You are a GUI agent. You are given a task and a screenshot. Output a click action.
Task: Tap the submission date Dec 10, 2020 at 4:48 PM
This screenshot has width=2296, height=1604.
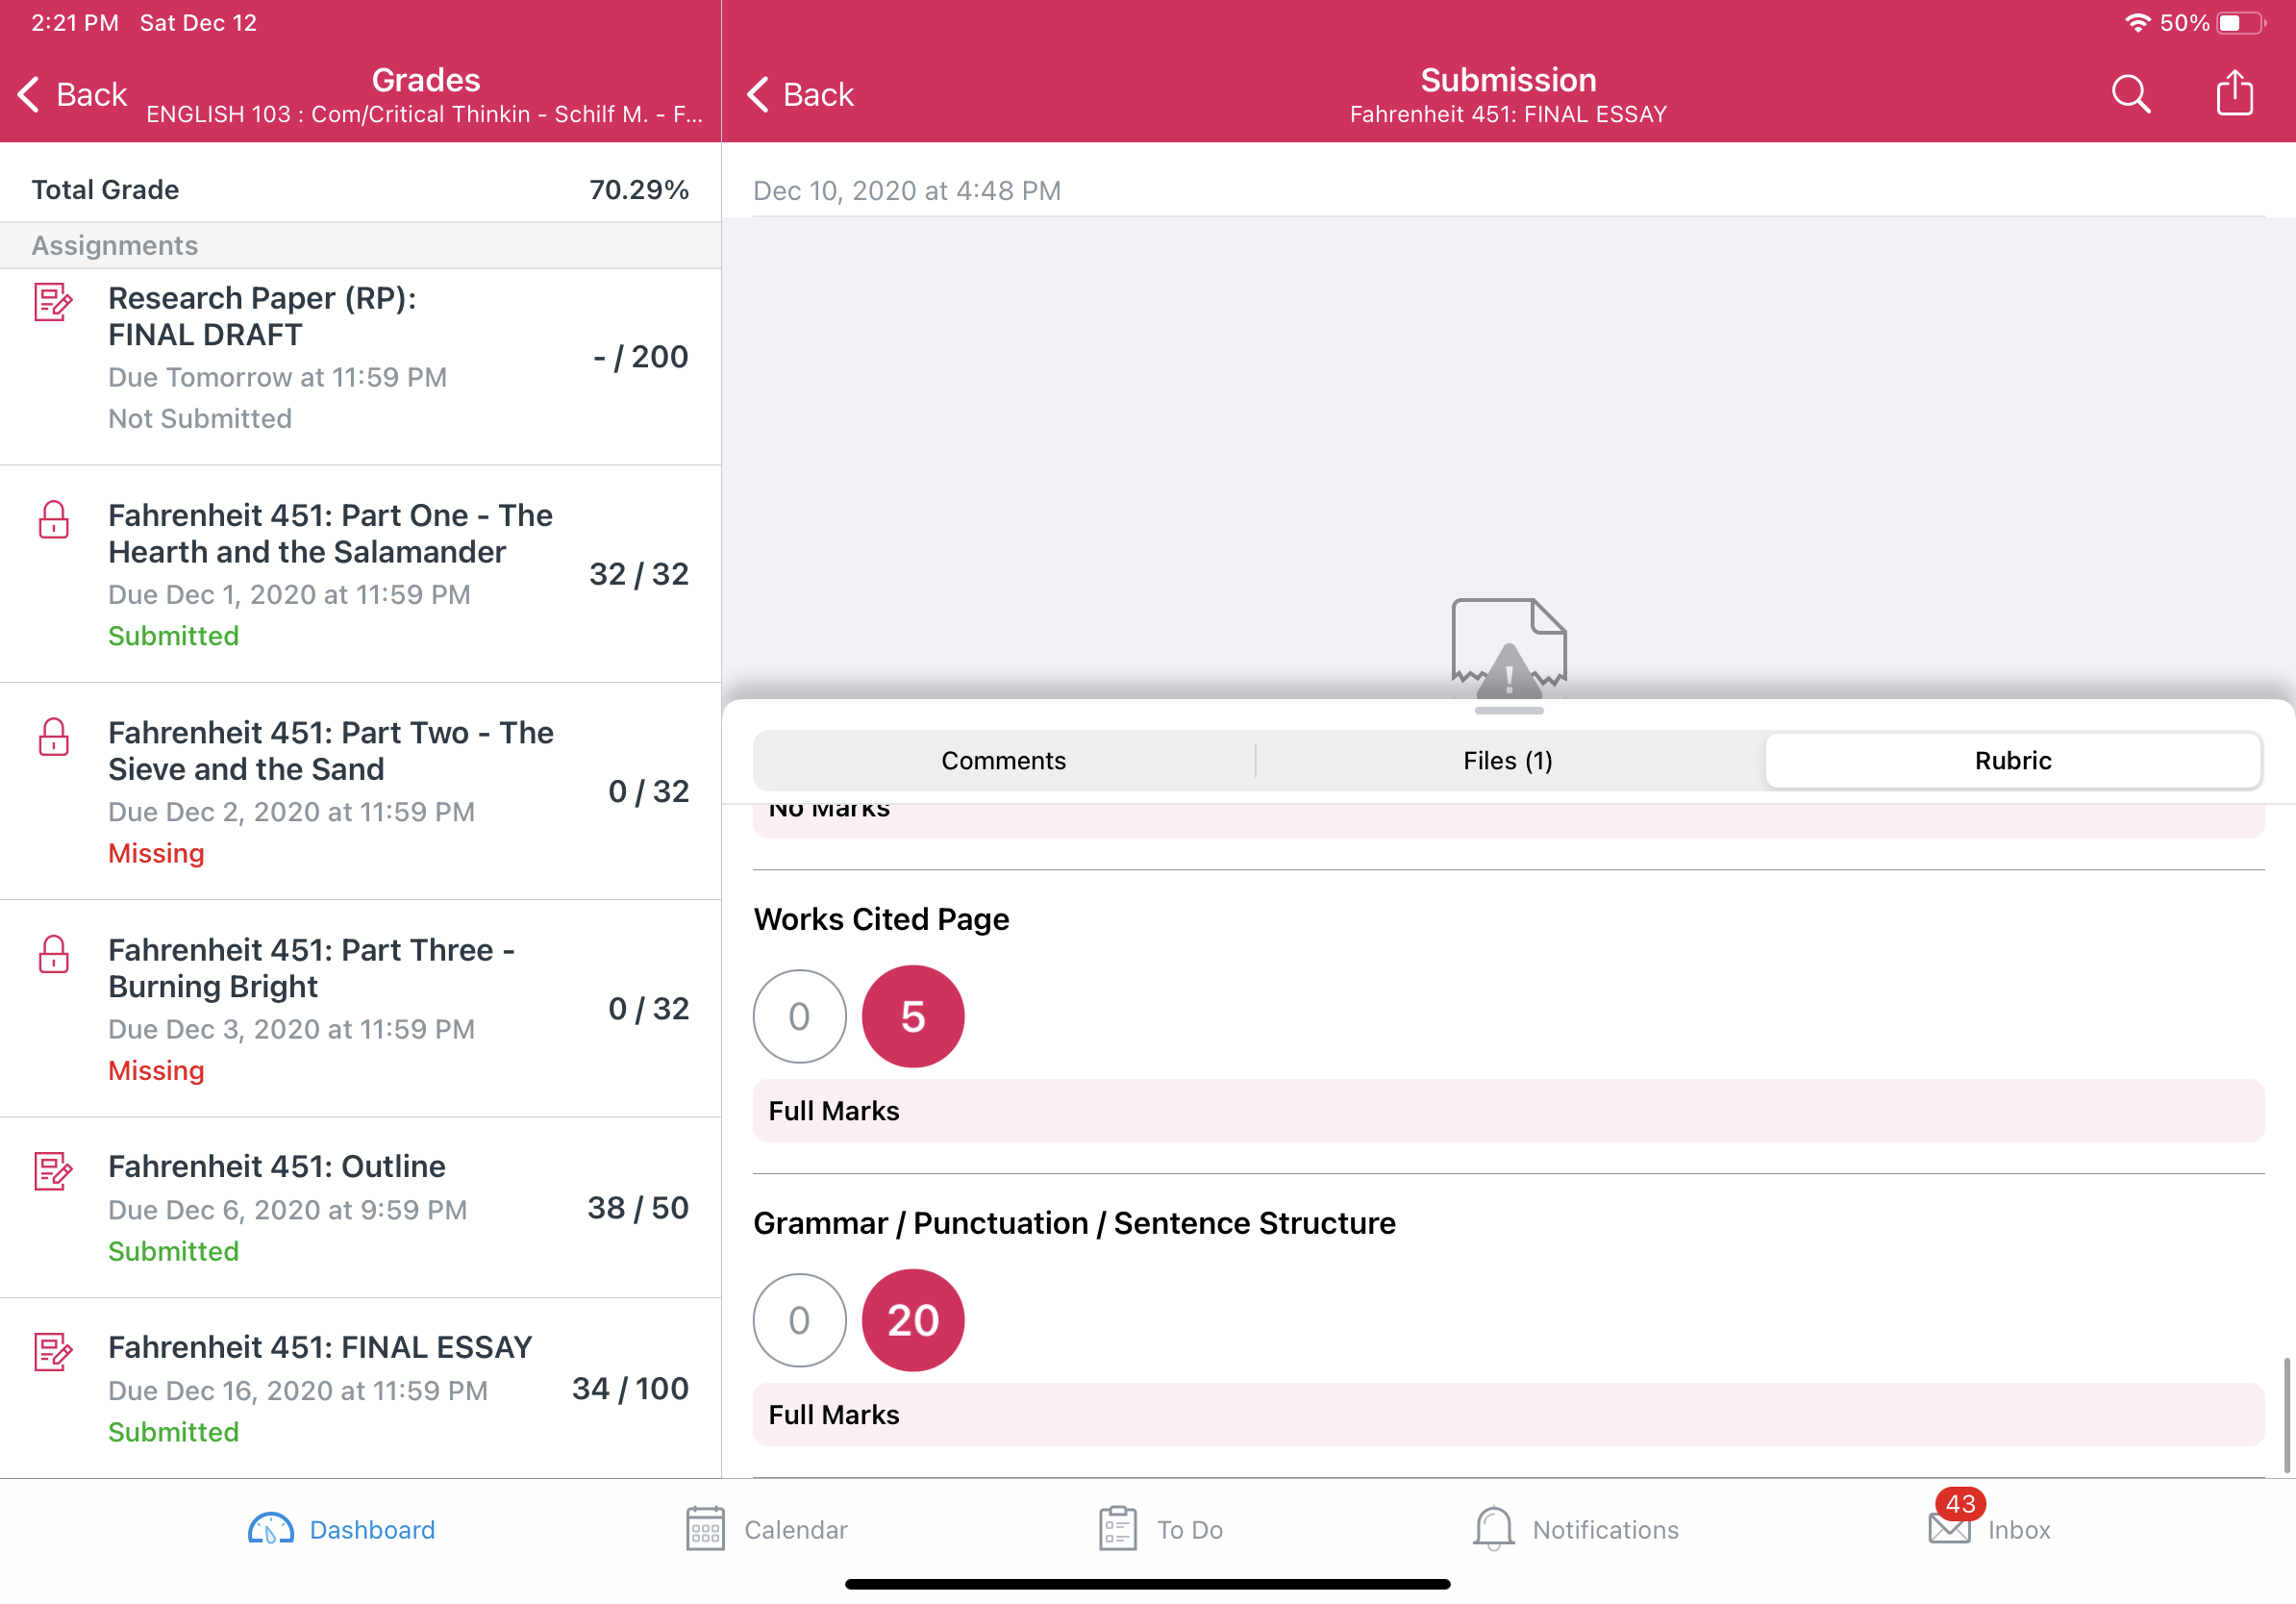907,190
